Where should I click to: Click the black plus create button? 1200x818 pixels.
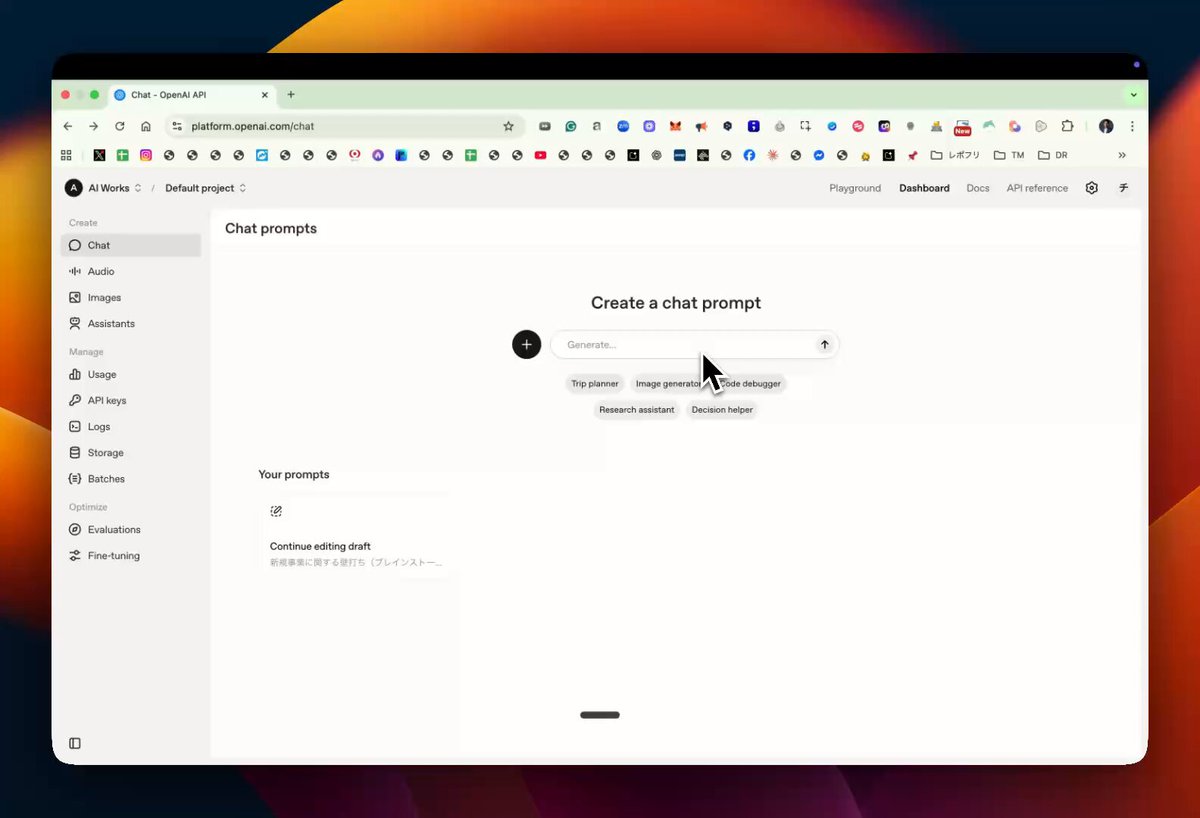pos(527,344)
